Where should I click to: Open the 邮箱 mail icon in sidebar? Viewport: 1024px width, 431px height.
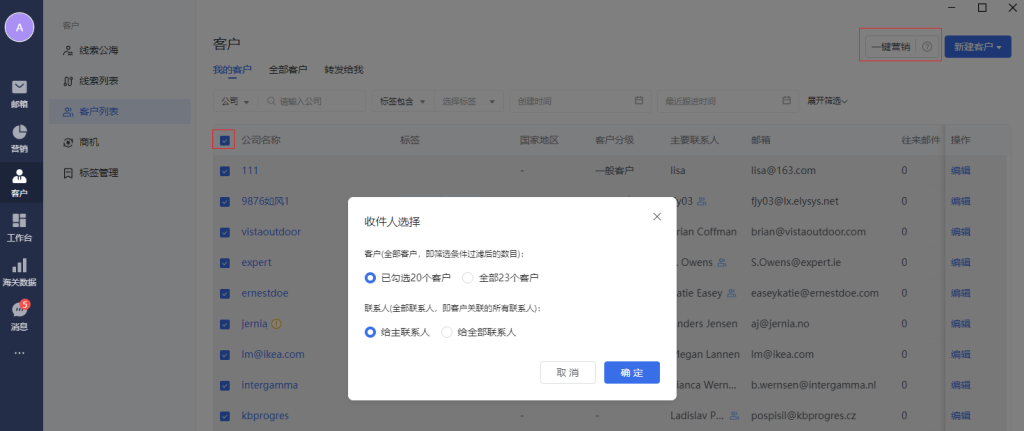[20, 91]
